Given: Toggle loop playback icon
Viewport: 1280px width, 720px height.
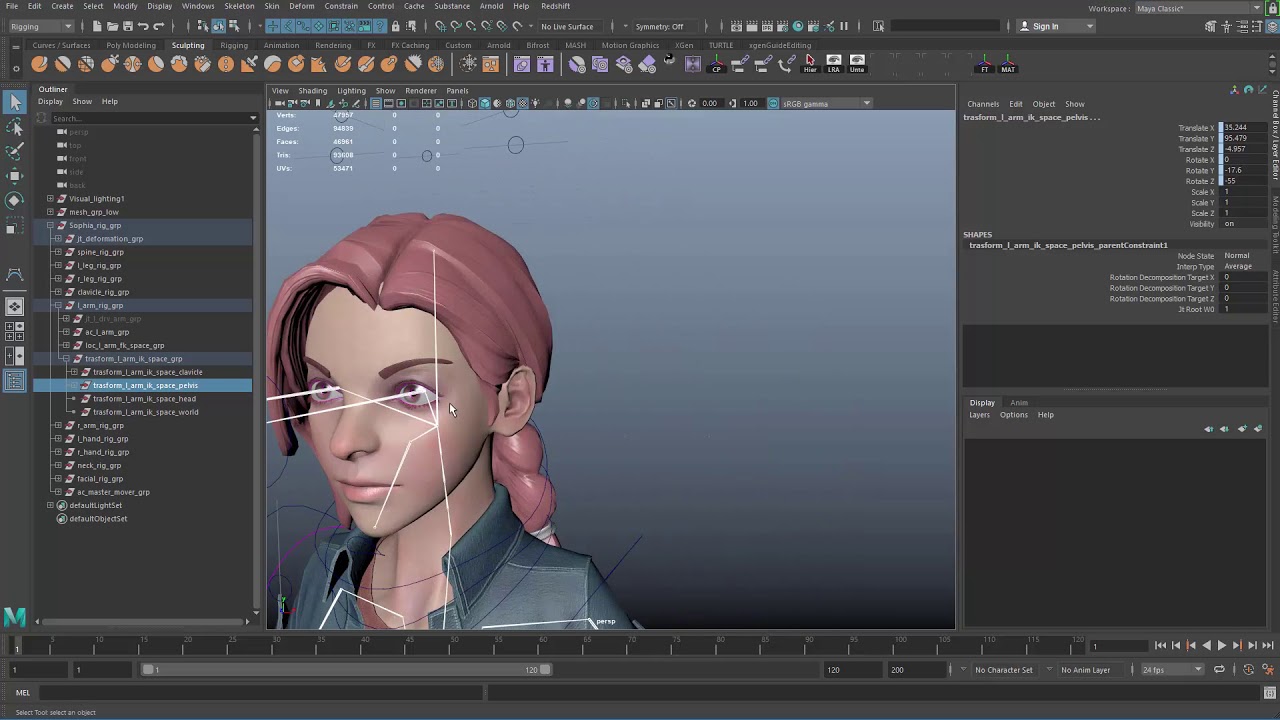Looking at the screenshot, I should click(1219, 670).
